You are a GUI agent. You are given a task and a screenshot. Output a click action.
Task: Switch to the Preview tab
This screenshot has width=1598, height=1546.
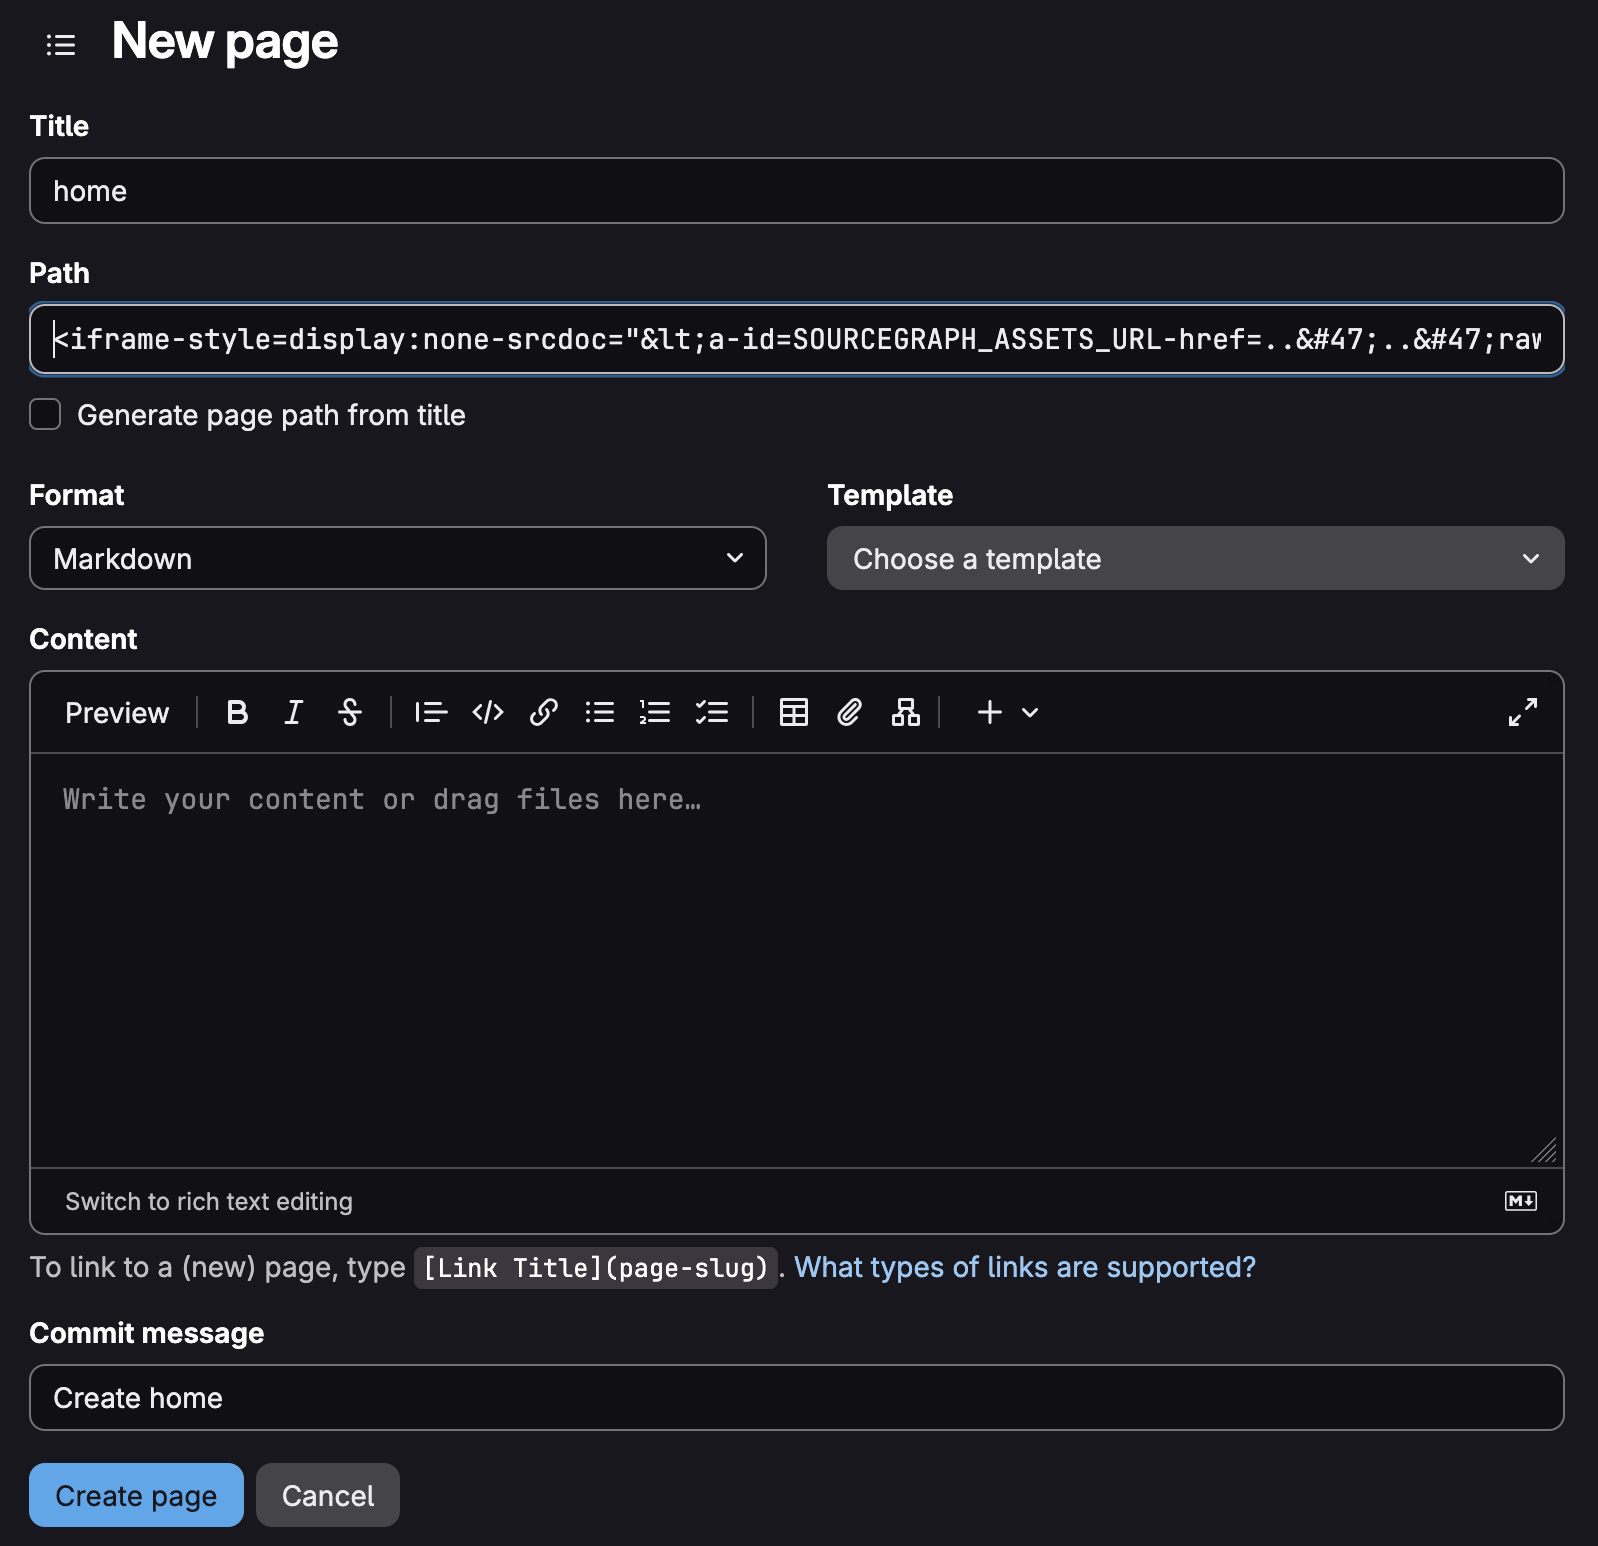[x=117, y=712]
